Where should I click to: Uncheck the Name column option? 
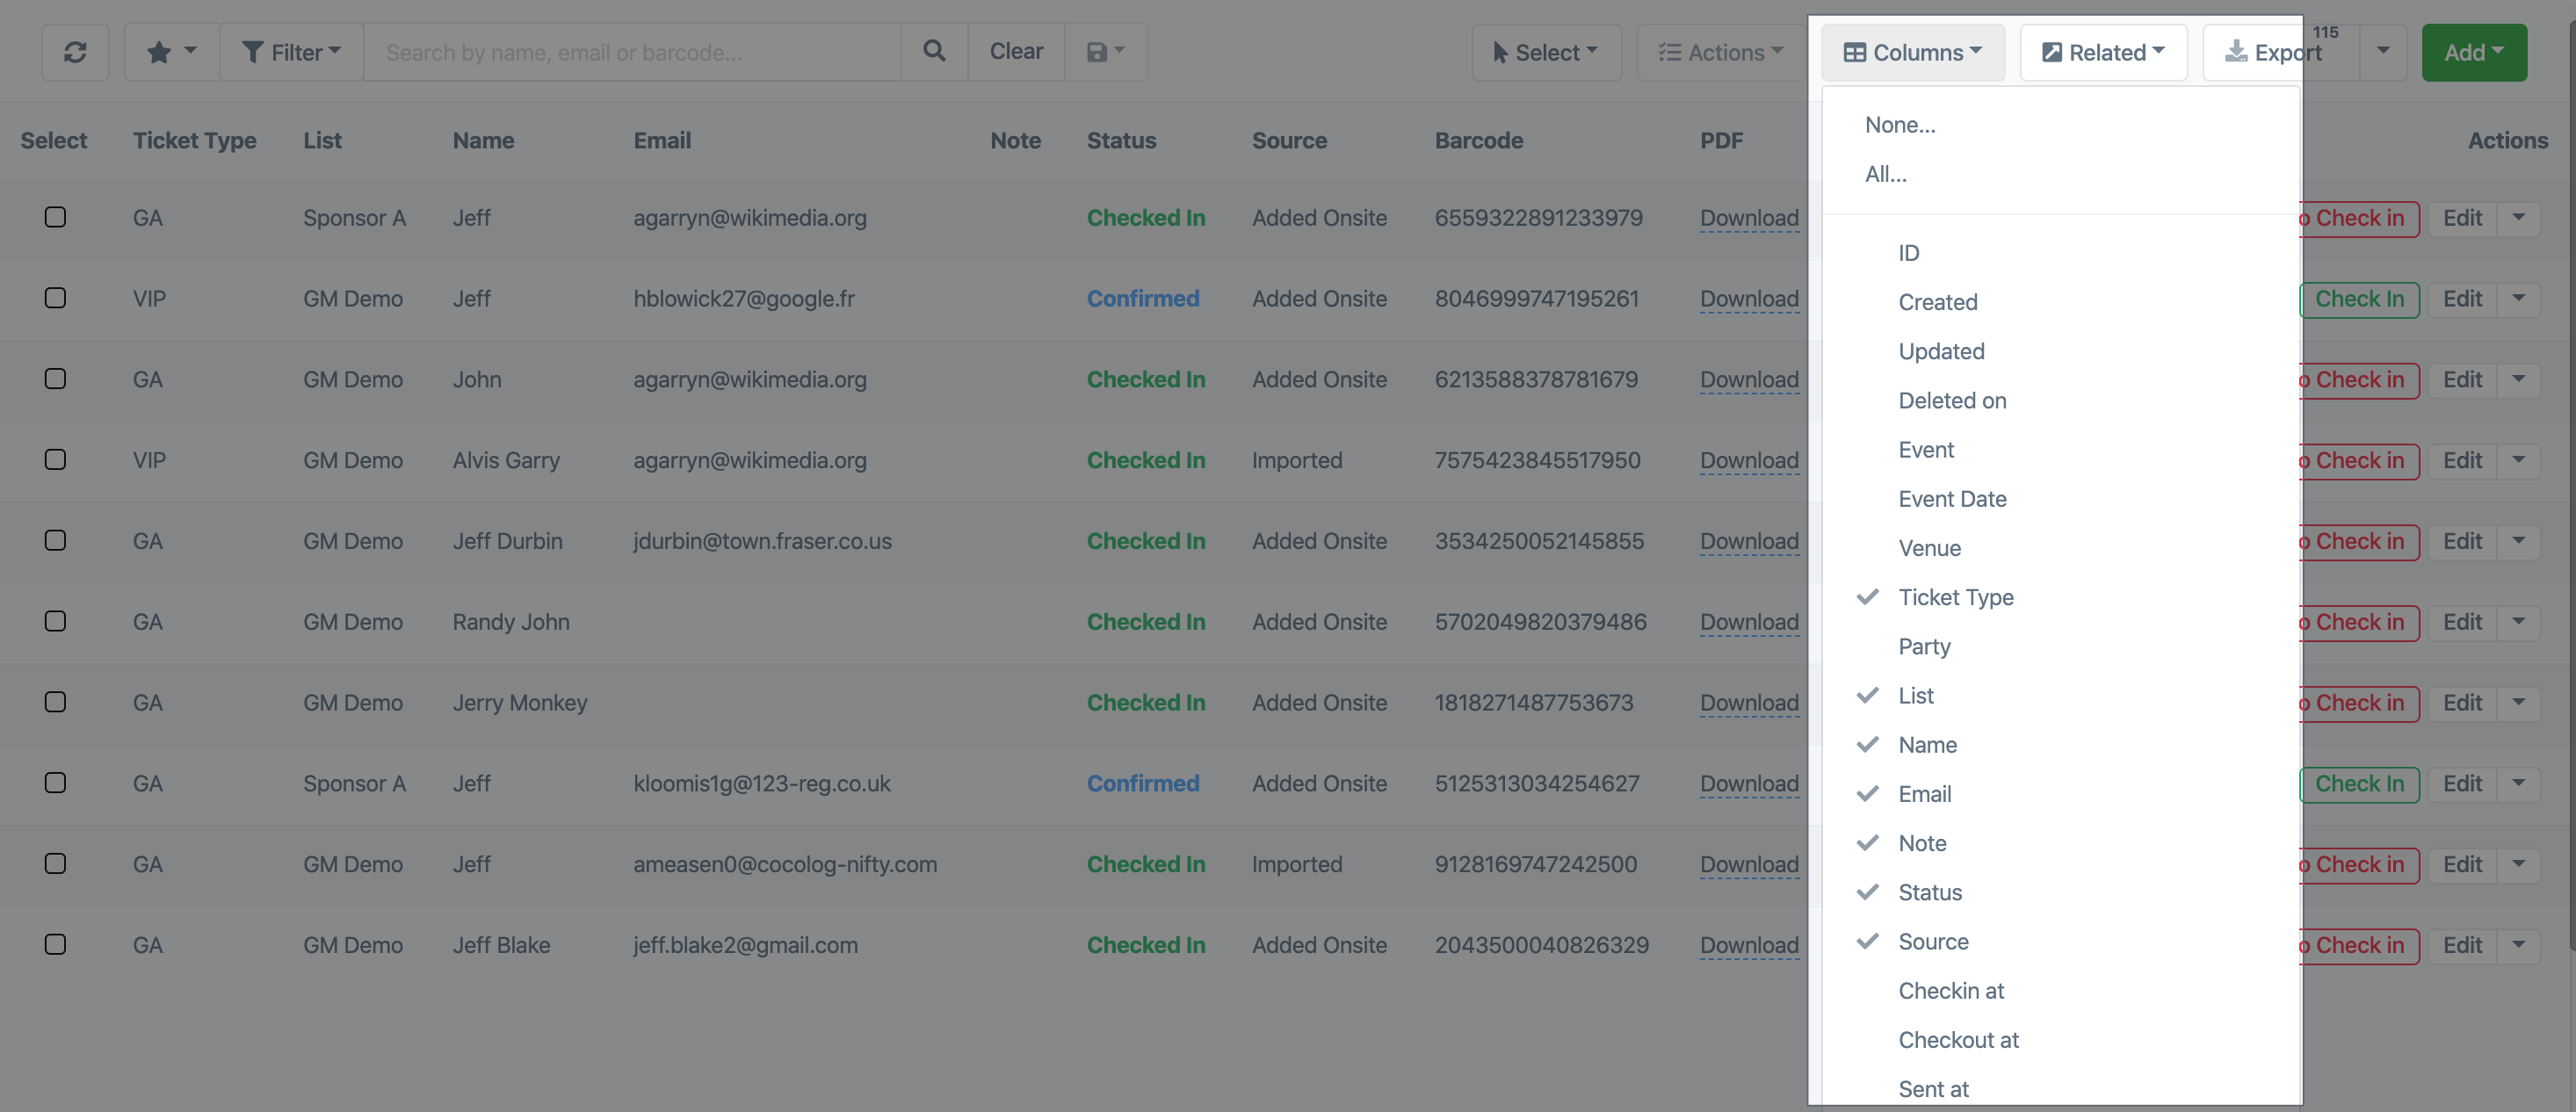click(2062, 745)
